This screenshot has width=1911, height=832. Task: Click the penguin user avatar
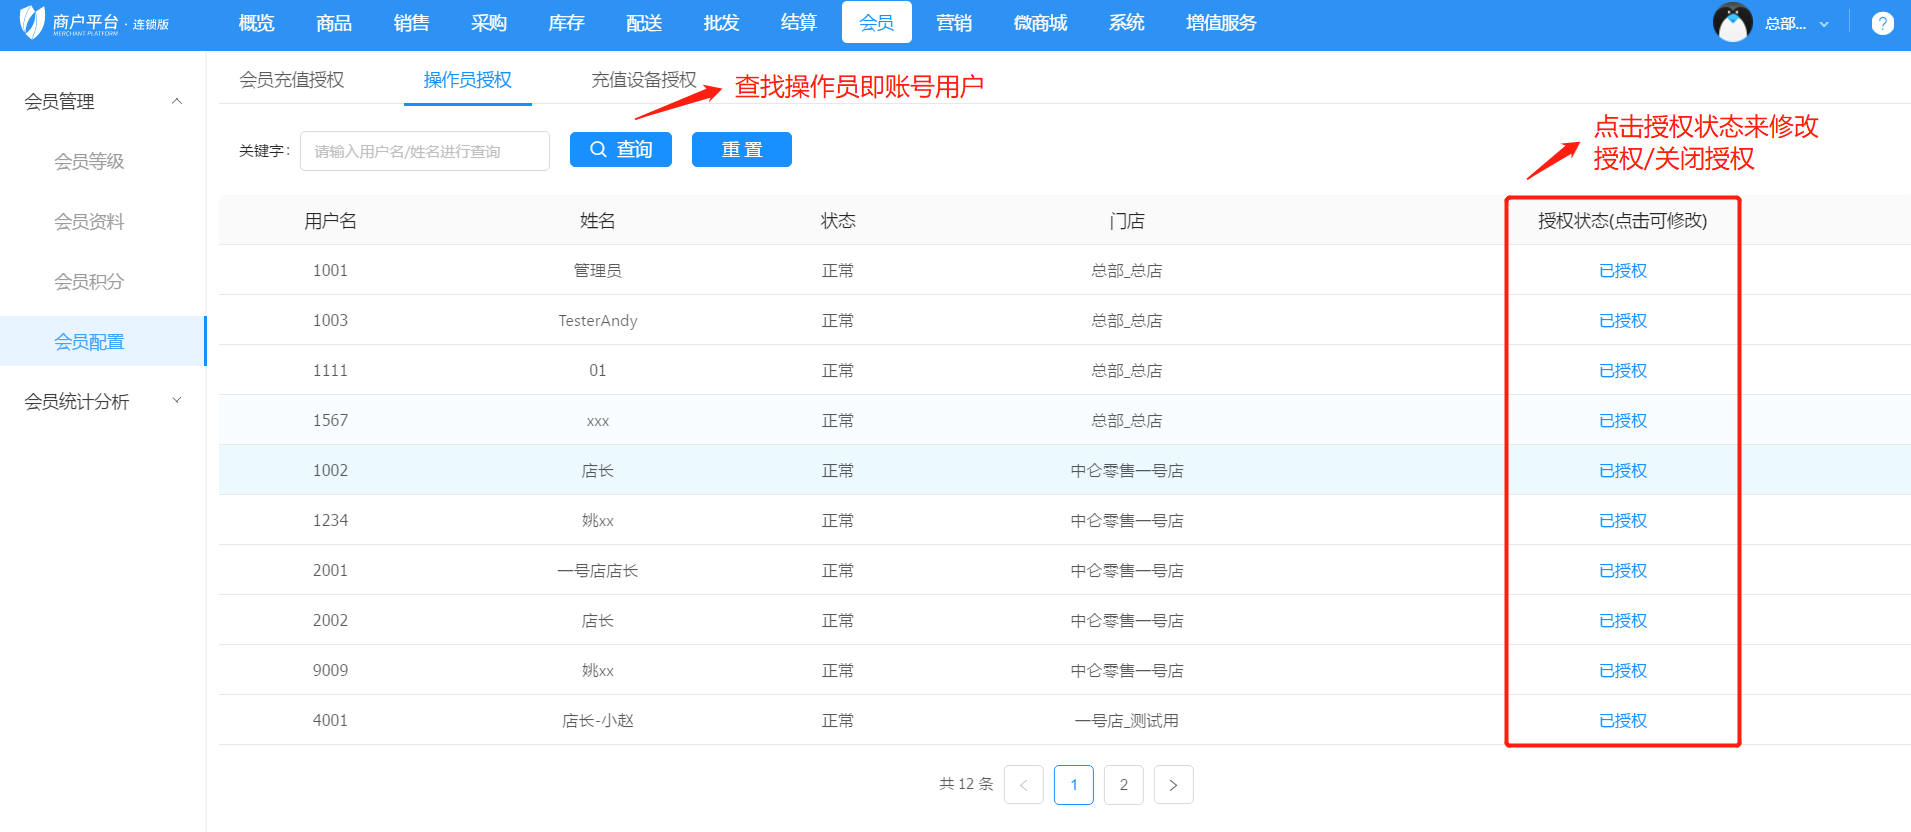(x=1732, y=23)
